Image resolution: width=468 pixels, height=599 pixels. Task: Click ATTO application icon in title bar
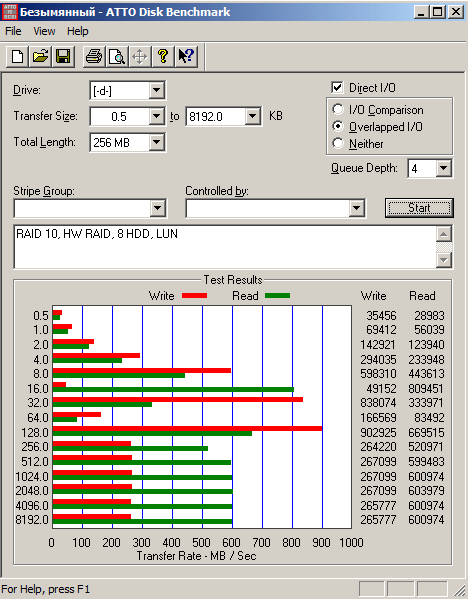(9, 11)
